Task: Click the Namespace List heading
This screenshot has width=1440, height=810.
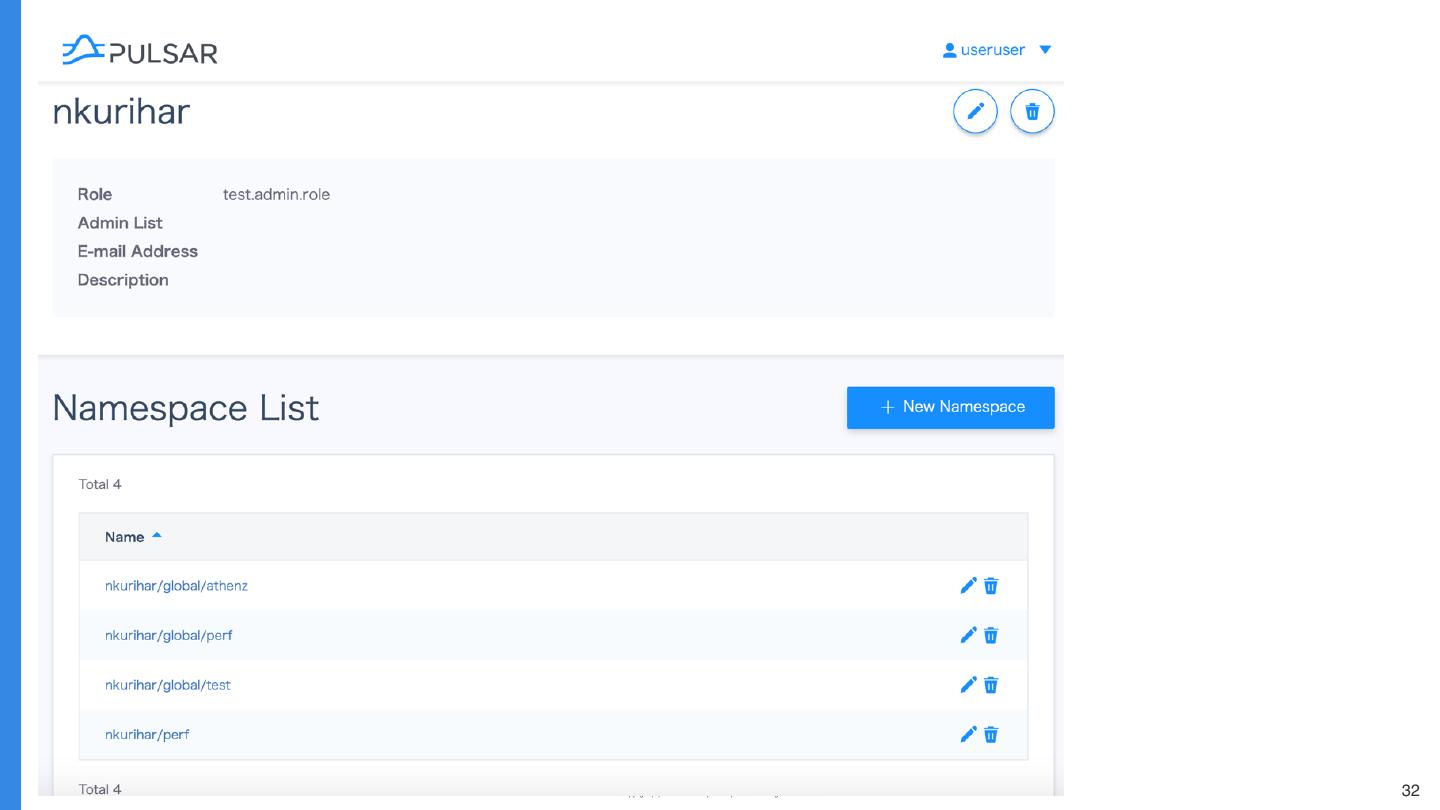Action: point(186,408)
